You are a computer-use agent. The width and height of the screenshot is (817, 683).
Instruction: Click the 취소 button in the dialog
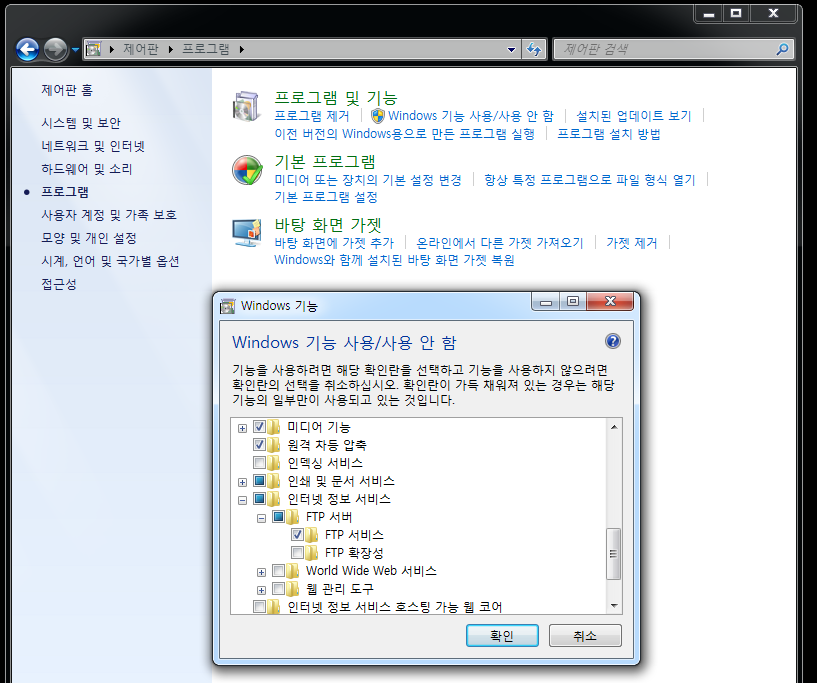coord(585,636)
